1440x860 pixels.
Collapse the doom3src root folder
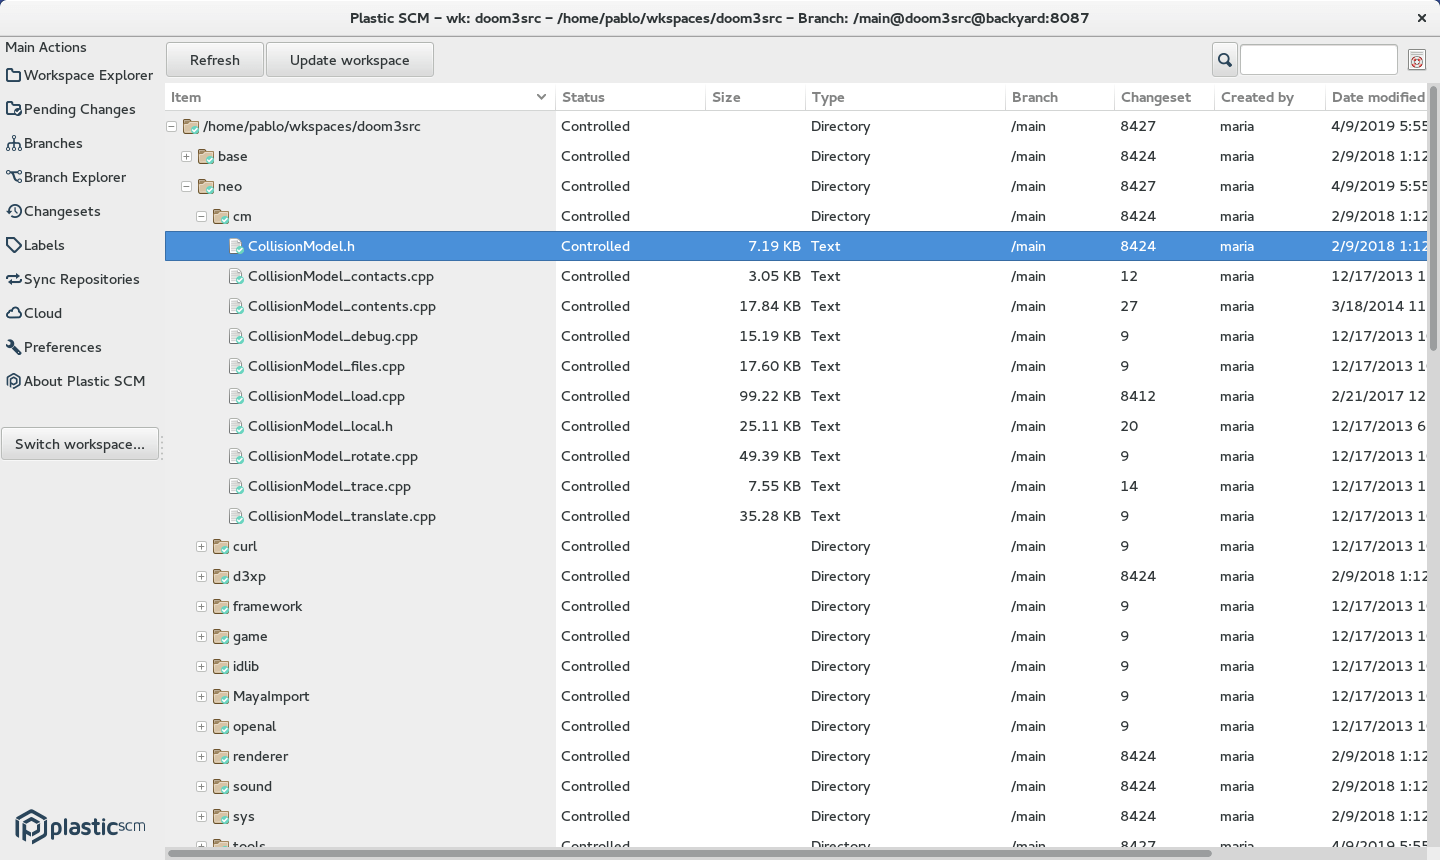[171, 127]
